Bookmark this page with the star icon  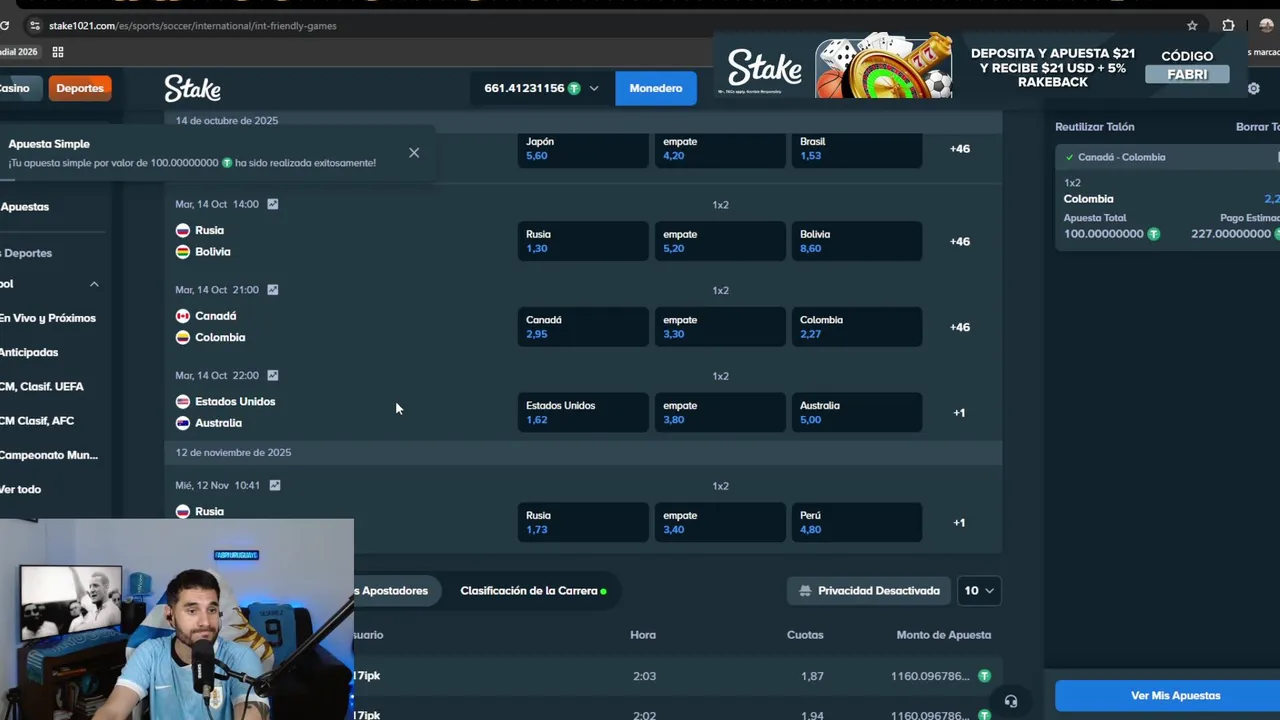click(1192, 26)
